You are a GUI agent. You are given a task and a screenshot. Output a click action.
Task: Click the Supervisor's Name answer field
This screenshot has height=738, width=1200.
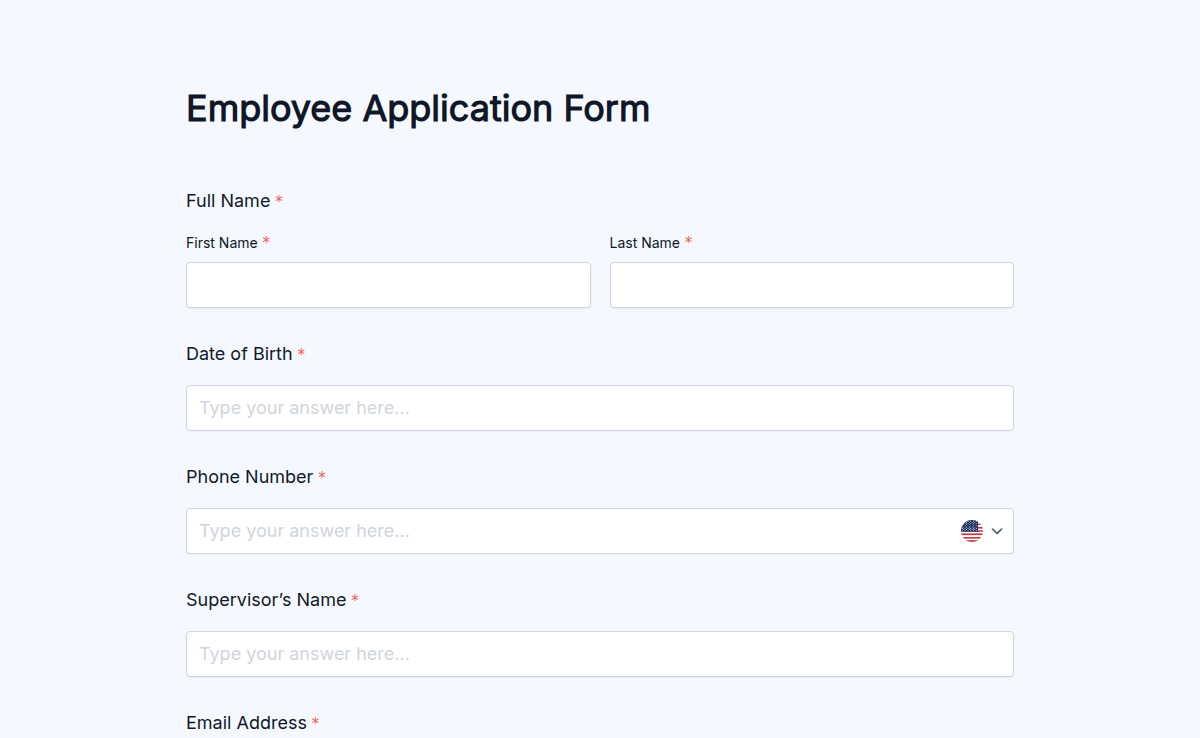[600, 654]
